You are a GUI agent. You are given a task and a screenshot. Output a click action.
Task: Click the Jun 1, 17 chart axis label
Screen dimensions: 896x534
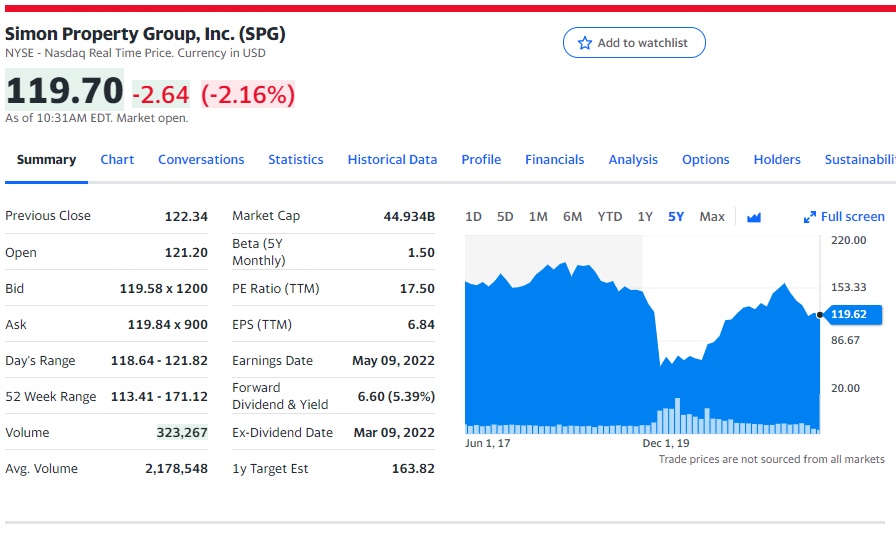tap(487, 443)
